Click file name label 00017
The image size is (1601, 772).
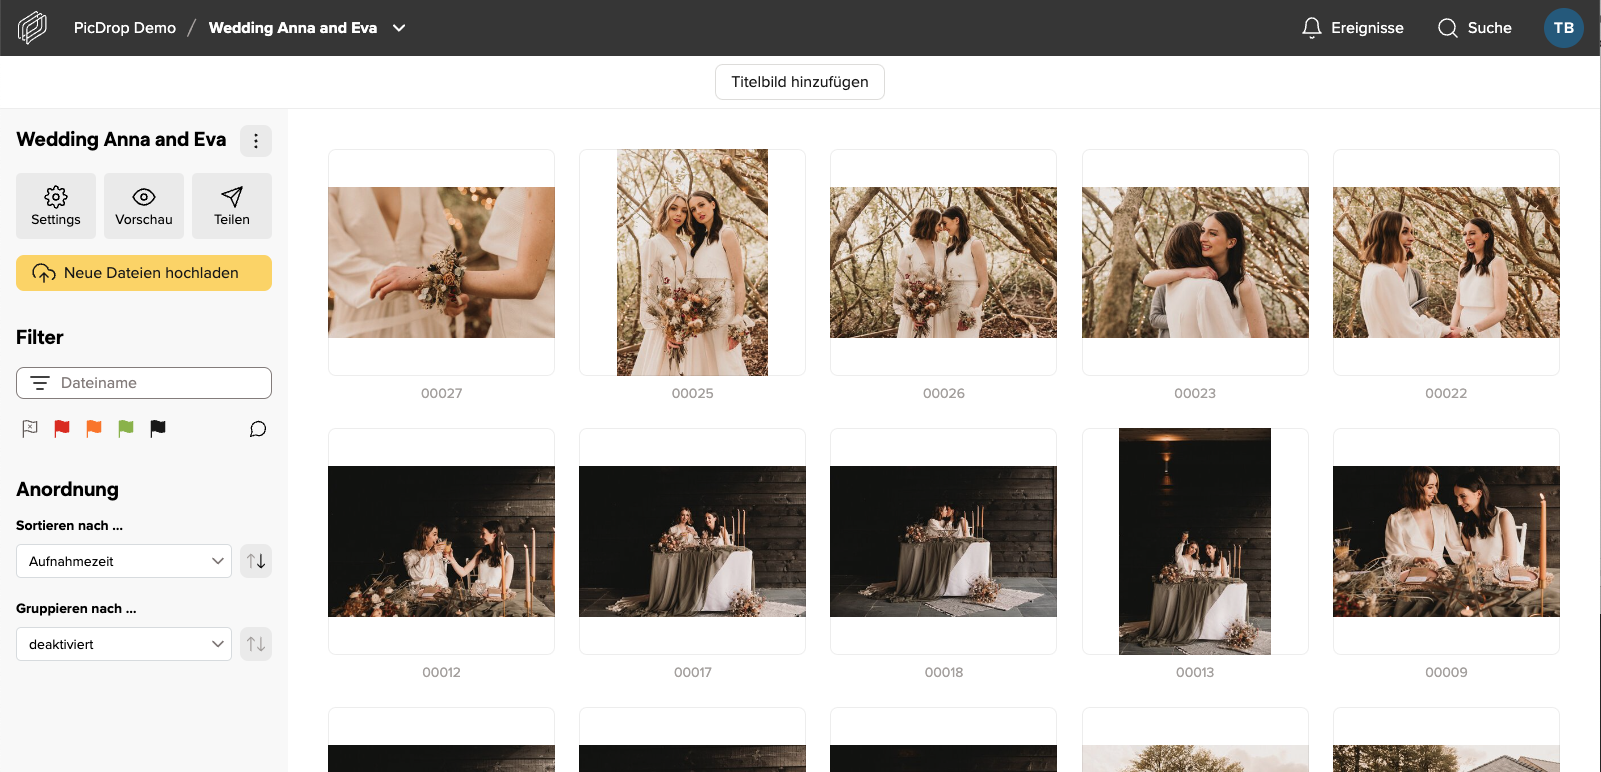(692, 673)
